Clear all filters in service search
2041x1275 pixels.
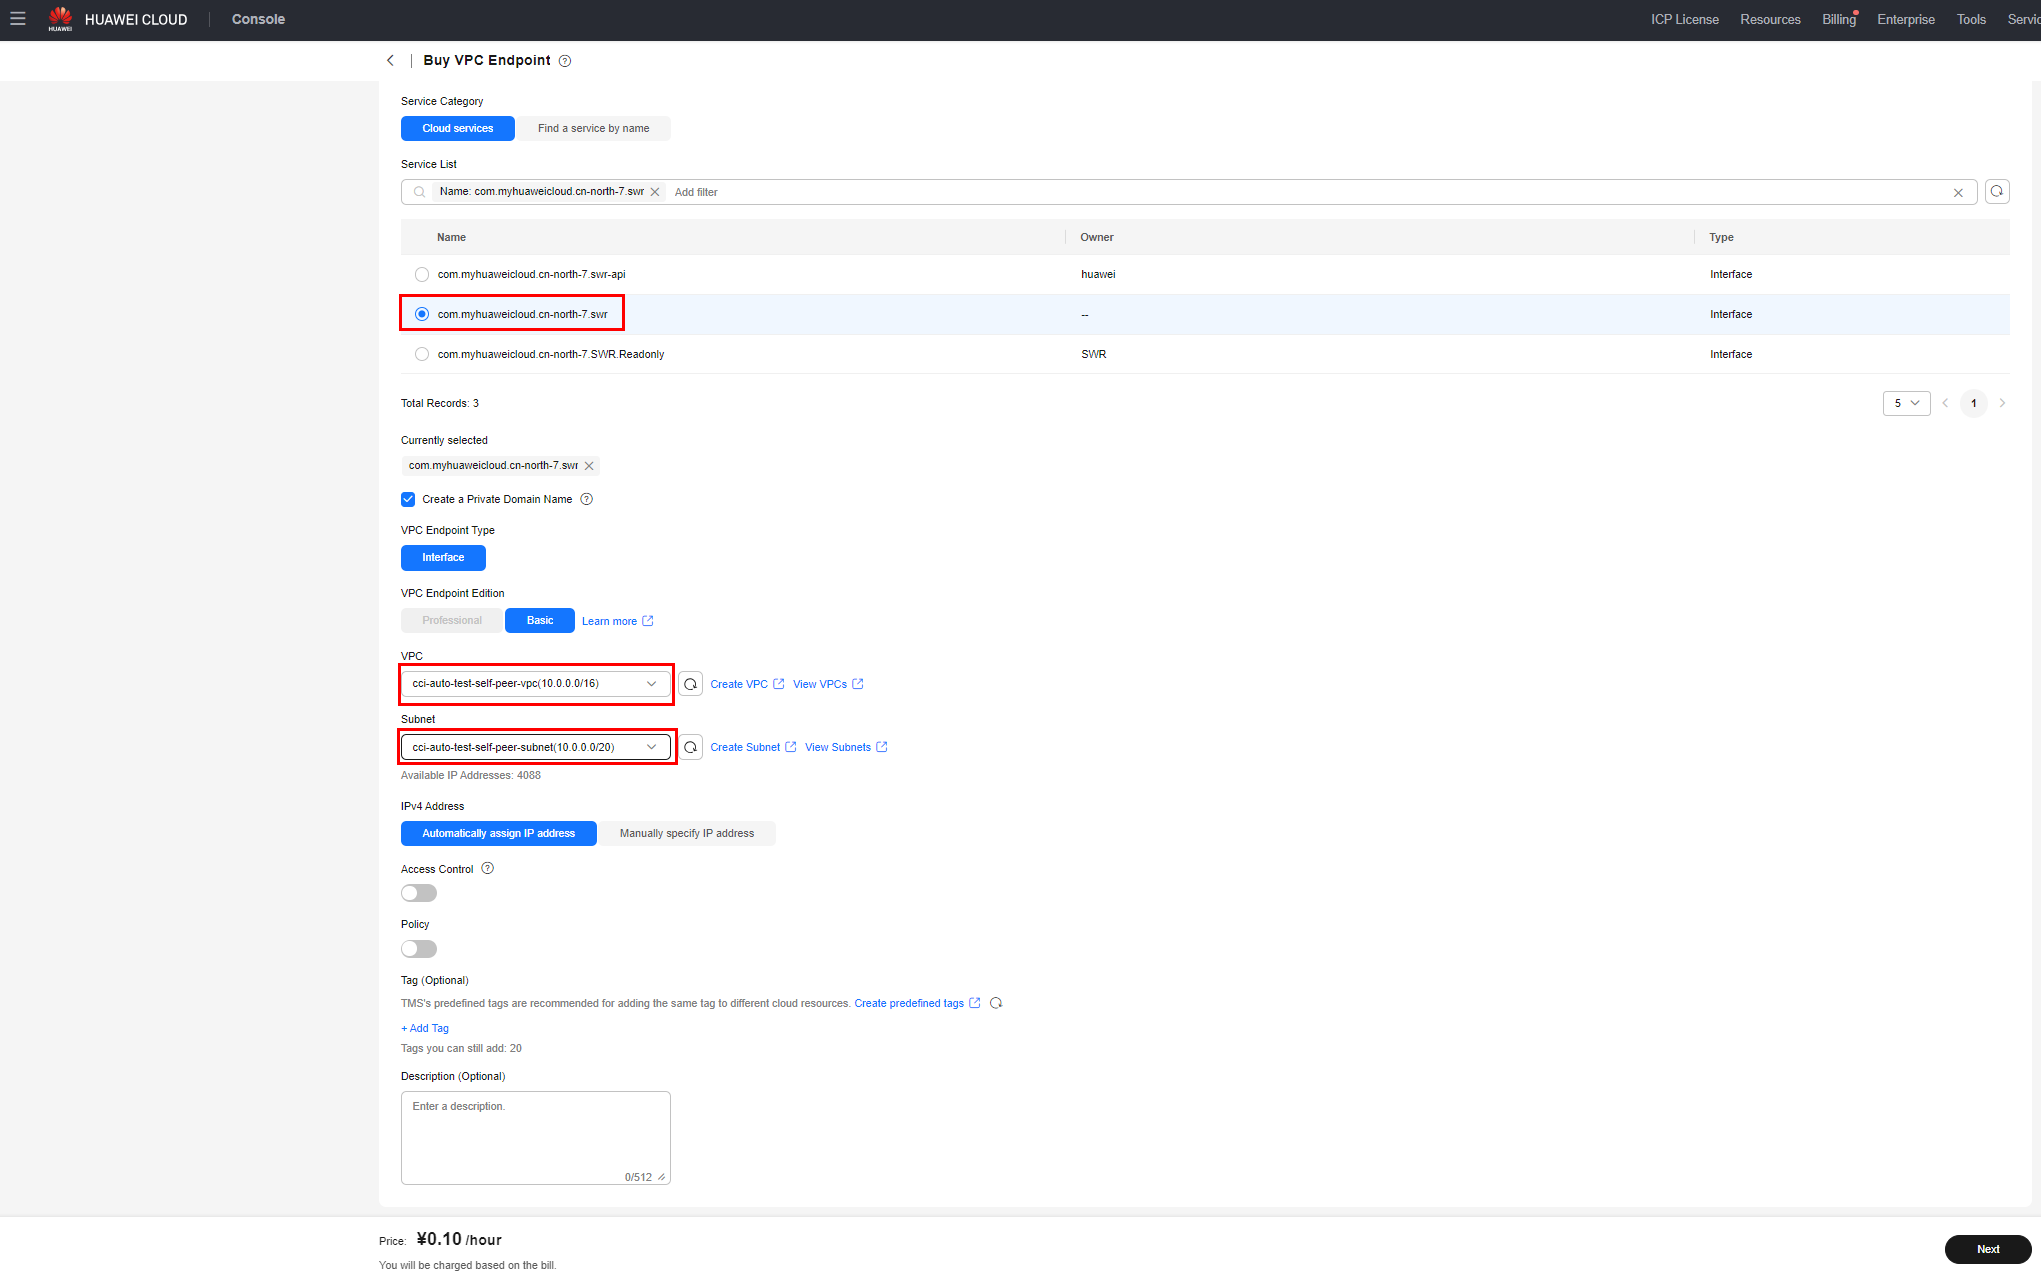(x=1958, y=192)
